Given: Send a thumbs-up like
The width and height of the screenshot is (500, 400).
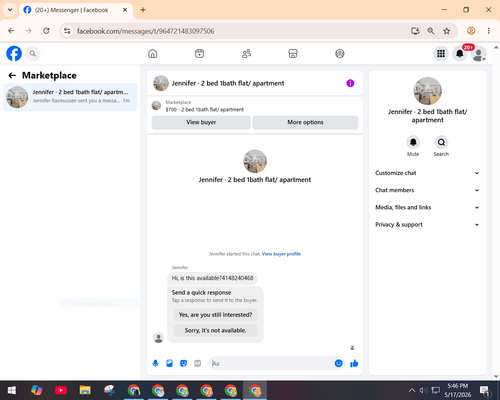Looking at the screenshot, I should tap(354, 363).
